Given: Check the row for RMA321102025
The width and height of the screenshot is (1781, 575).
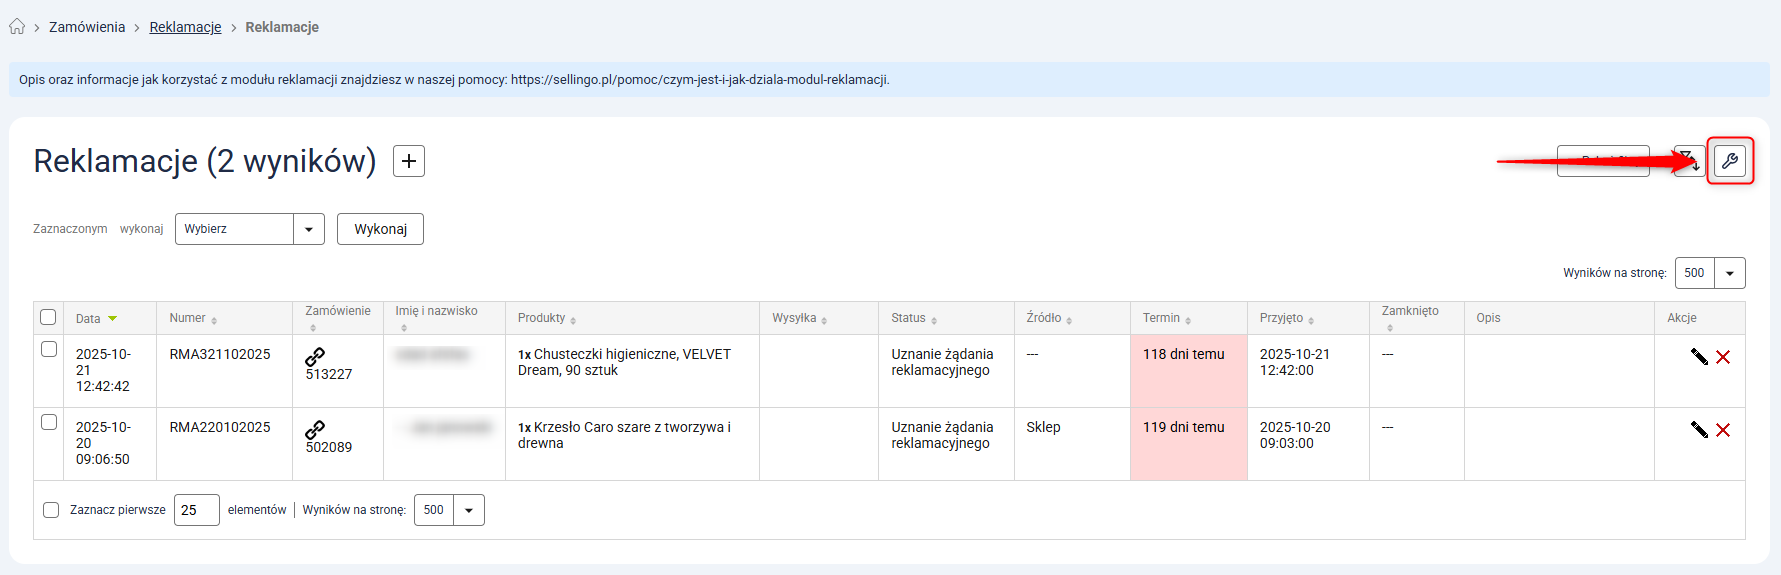Looking at the screenshot, I should tap(49, 349).
